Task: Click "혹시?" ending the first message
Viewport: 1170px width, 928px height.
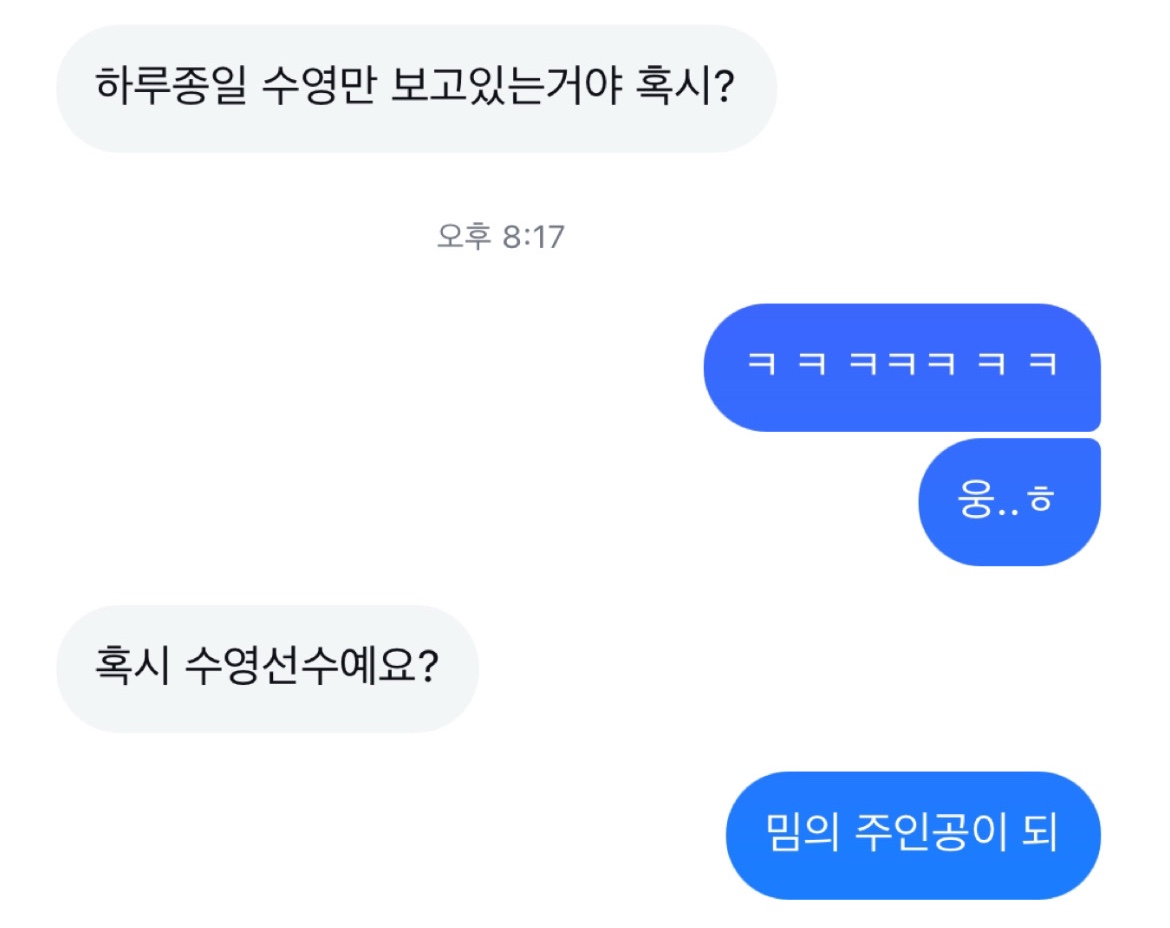Action: tap(687, 89)
